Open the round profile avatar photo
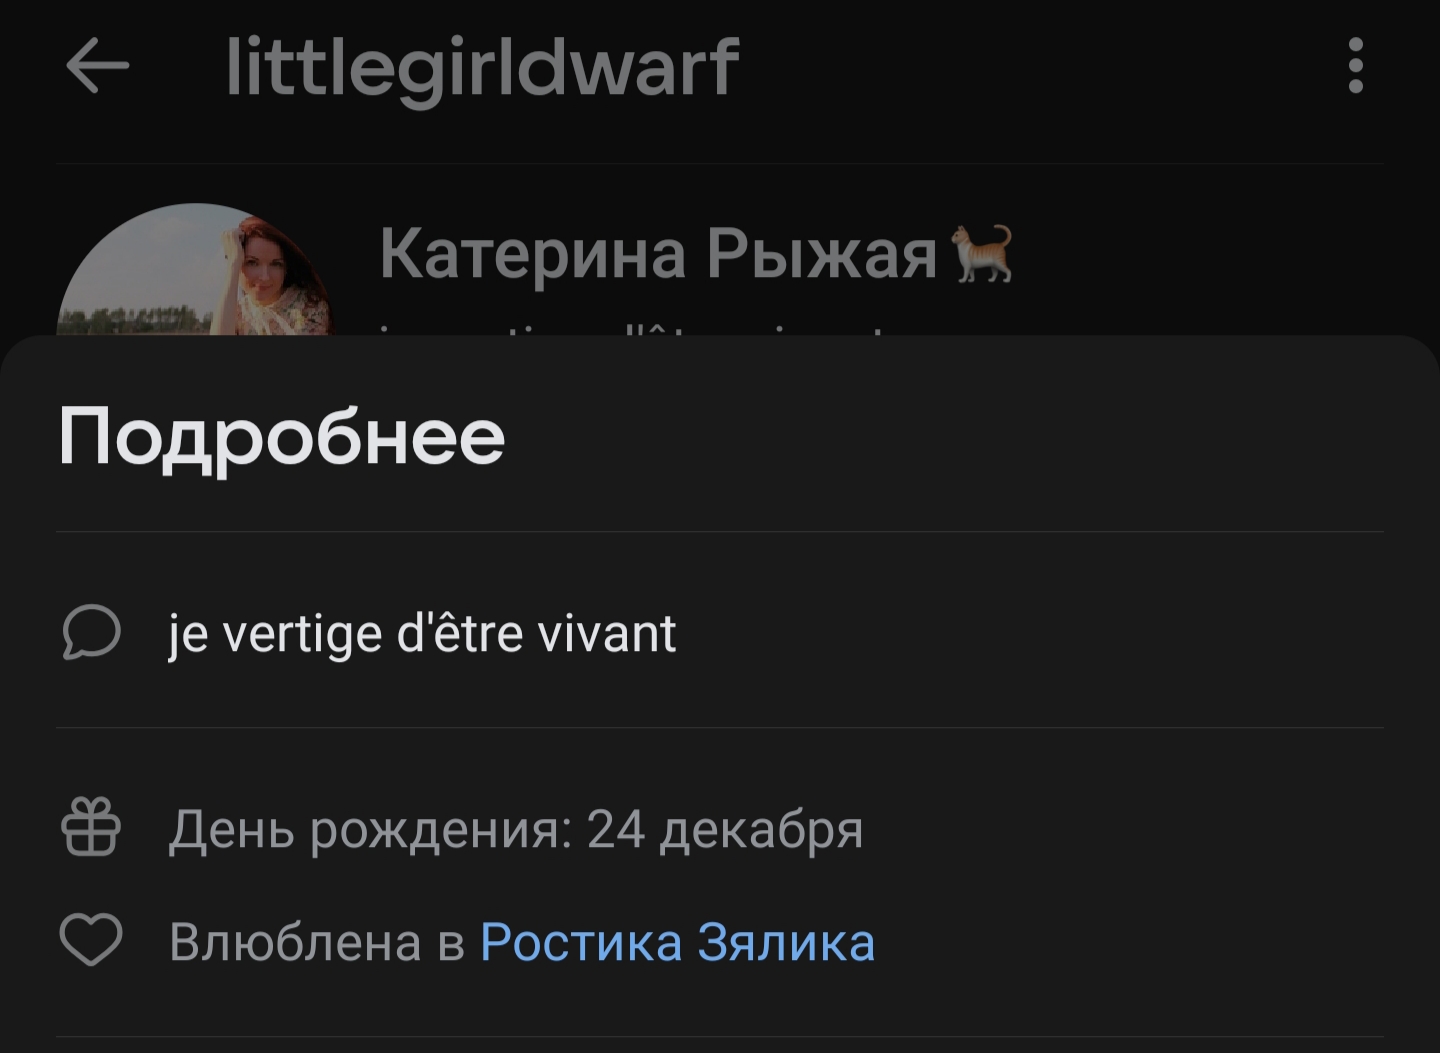Image resolution: width=1440 pixels, height=1053 pixels. pyautogui.click(x=195, y=269)
